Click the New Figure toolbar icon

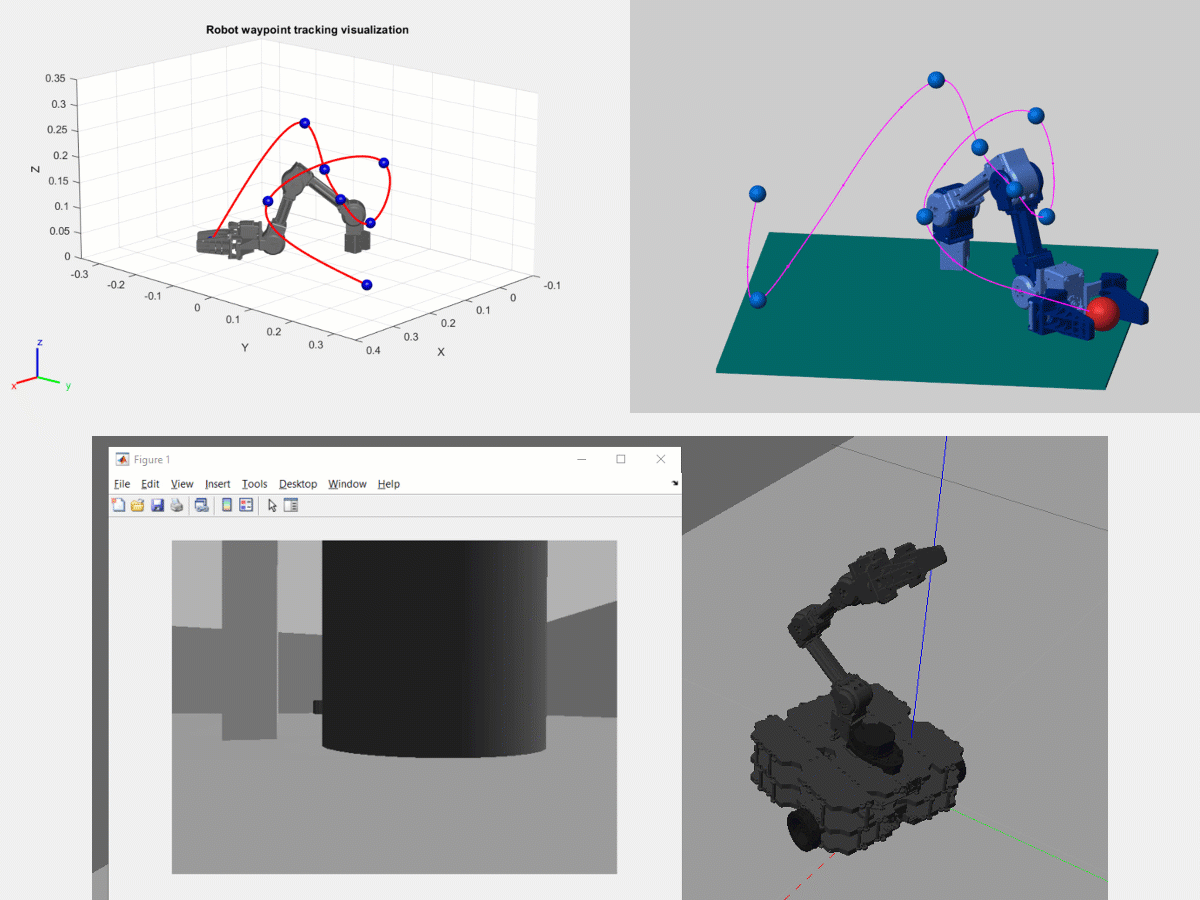[119, 506]
